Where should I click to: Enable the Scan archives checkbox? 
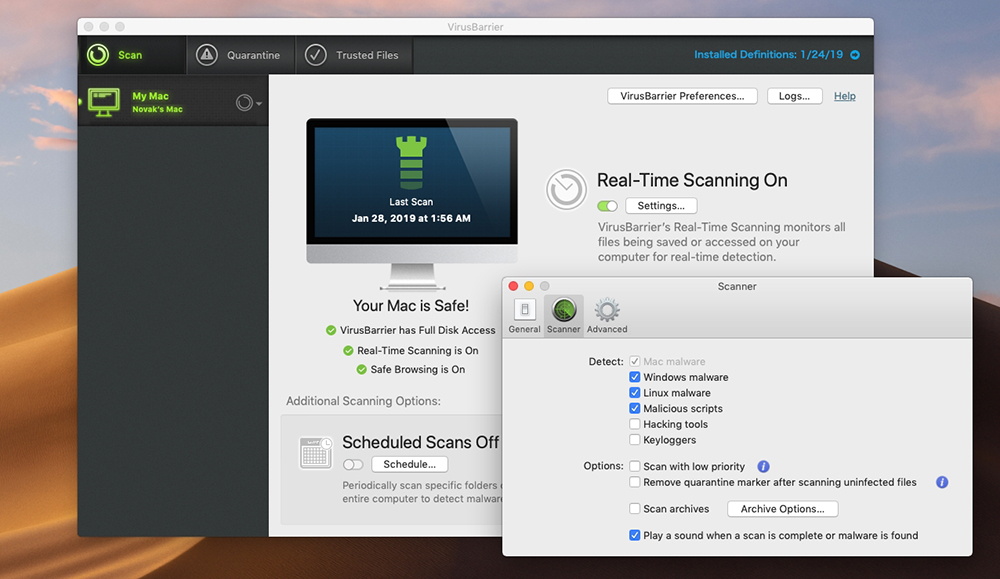coord(635,509)
